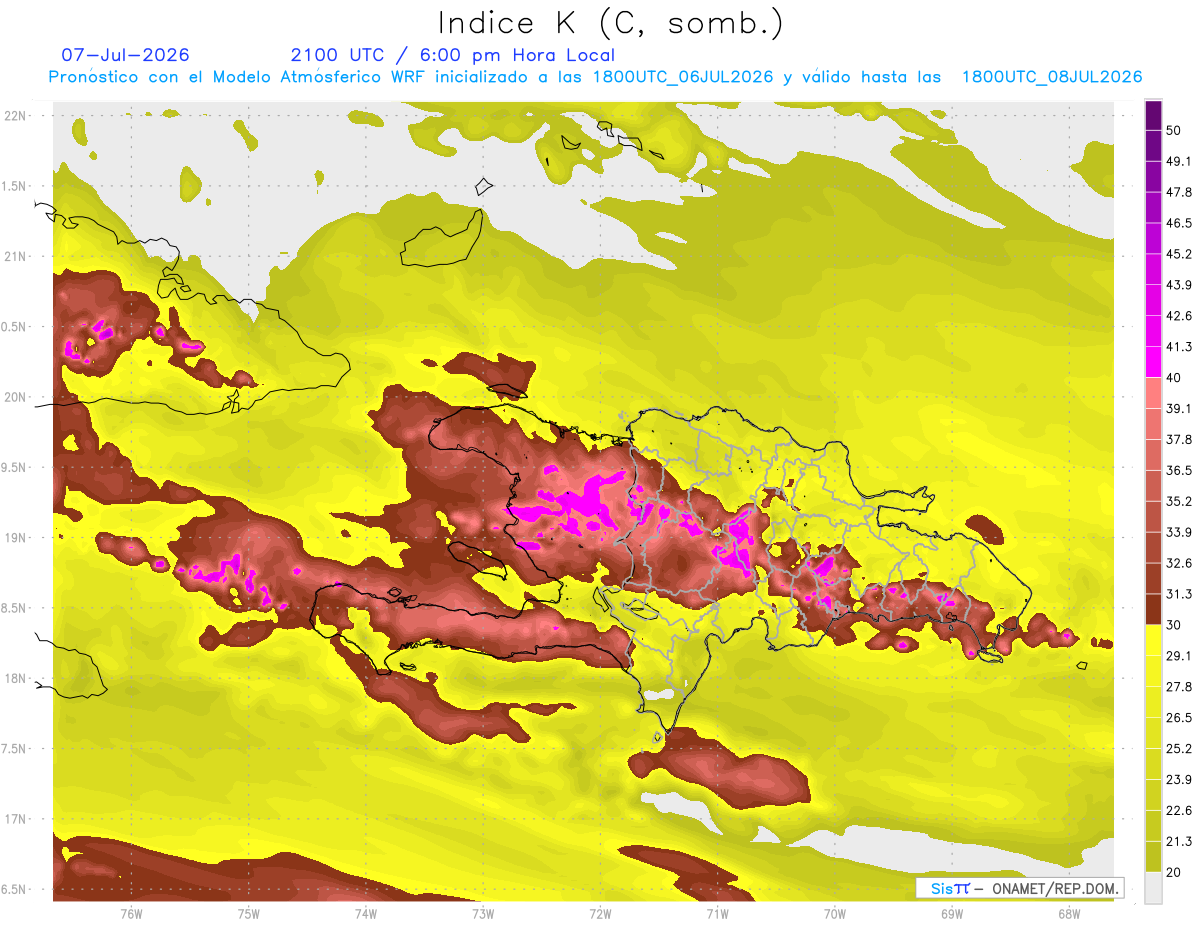Click colorbar value "35.2"
This screenshot has height=927, width=1200.
click(1179, 501)
